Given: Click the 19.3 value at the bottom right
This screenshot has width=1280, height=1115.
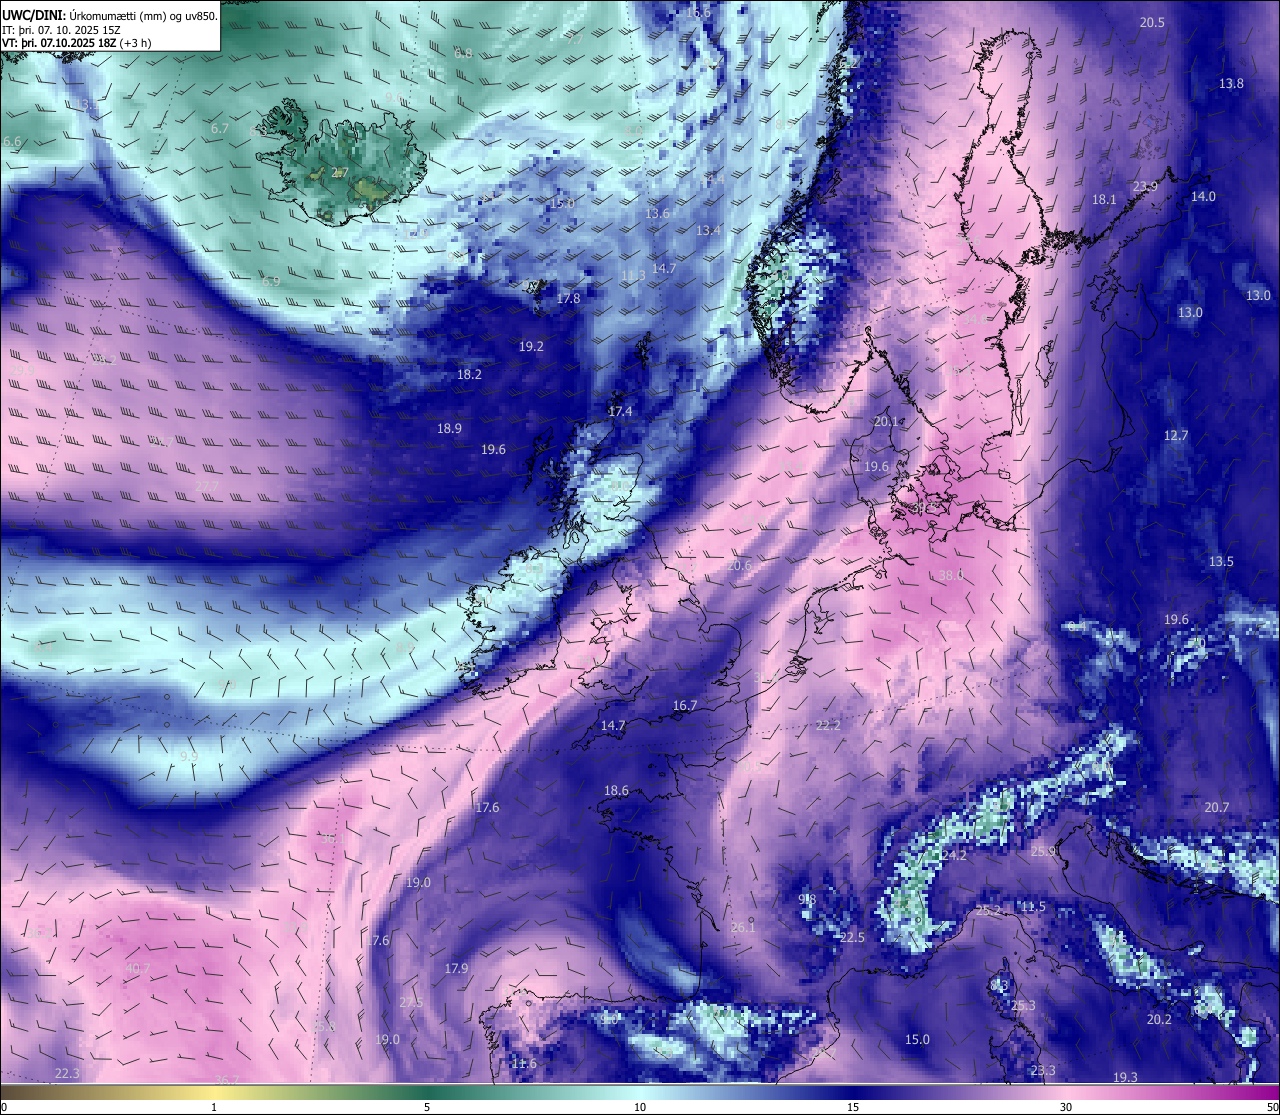Looking at the screenshot, I should (1125, 1076).
